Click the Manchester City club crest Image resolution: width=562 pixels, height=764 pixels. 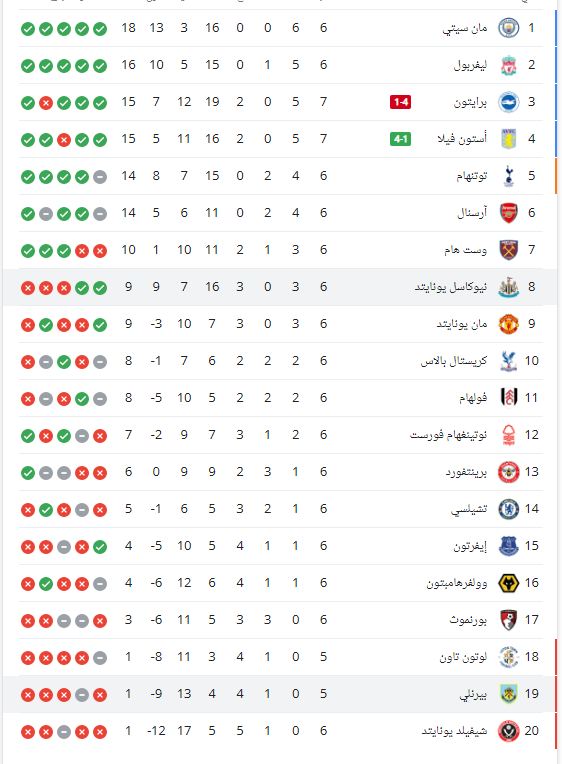(x=508, y=28)
